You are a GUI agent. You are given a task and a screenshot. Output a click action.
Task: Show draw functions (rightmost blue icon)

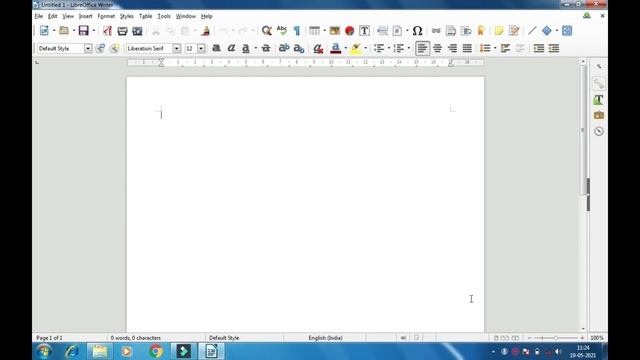point(567,31)
